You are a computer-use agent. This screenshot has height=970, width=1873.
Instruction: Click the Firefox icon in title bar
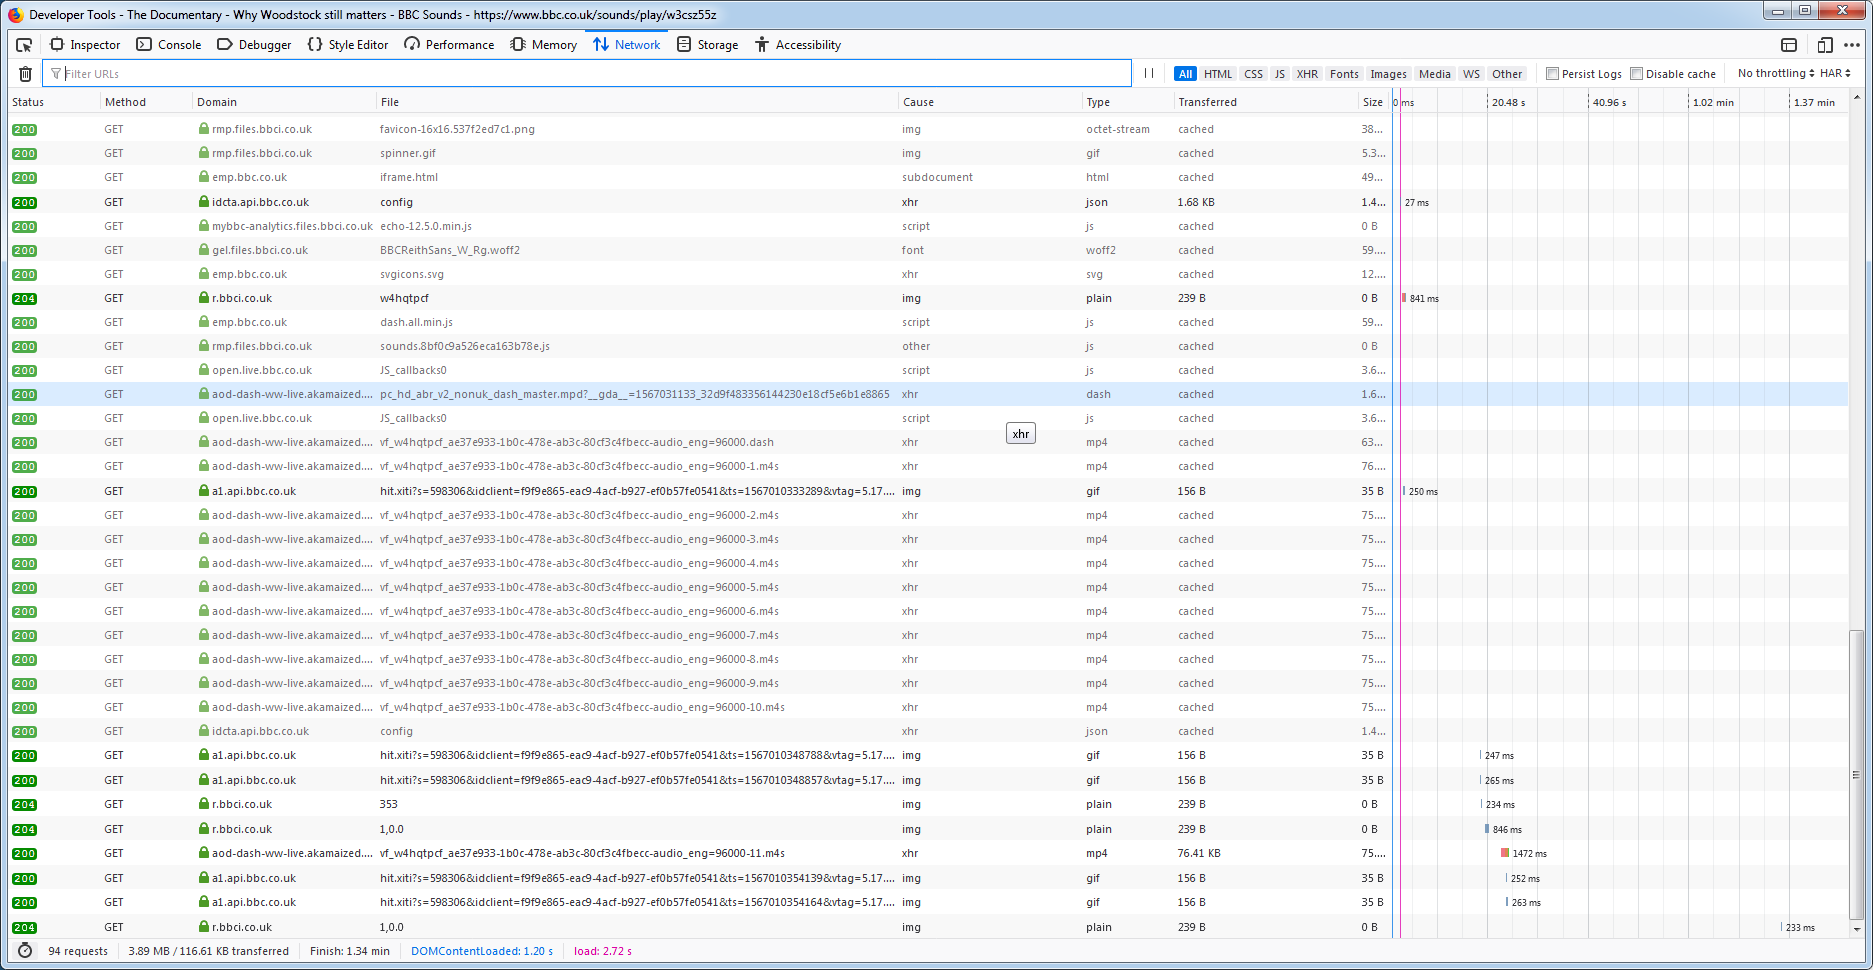coord(15,15)
